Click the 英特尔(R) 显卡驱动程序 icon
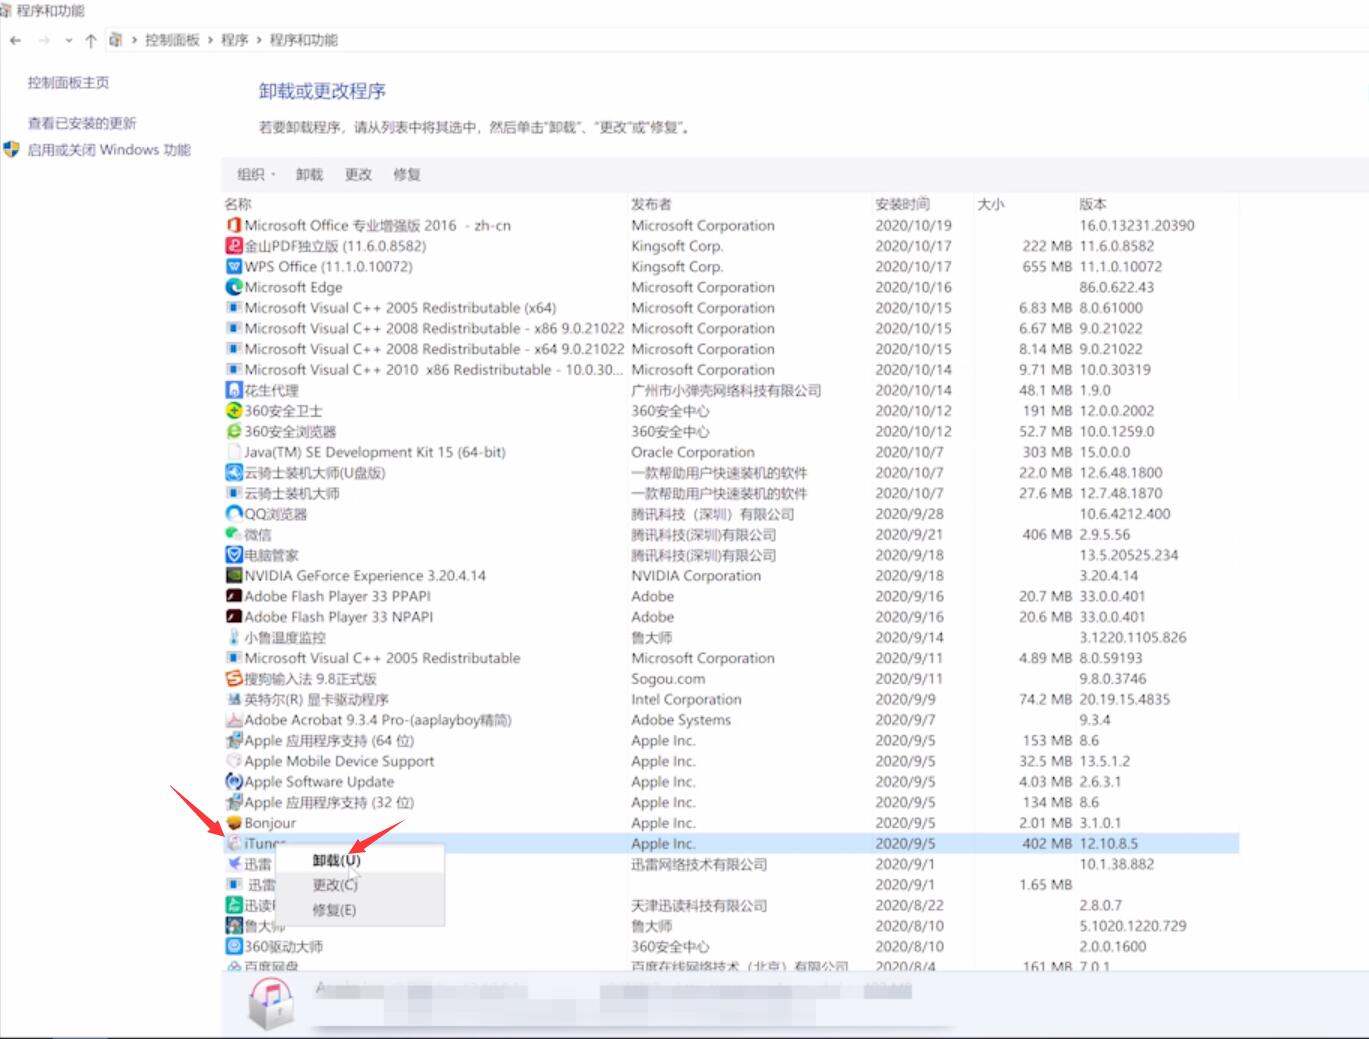Screen dimensions: 1369x1039 point(234,699)
